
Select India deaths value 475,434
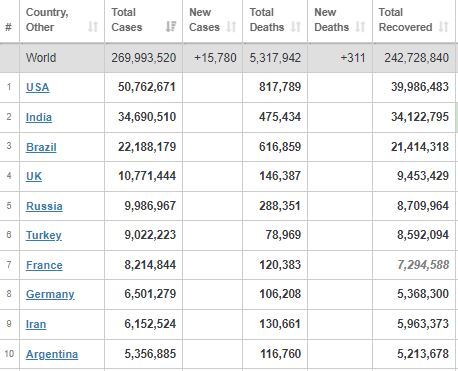point(280,117)
